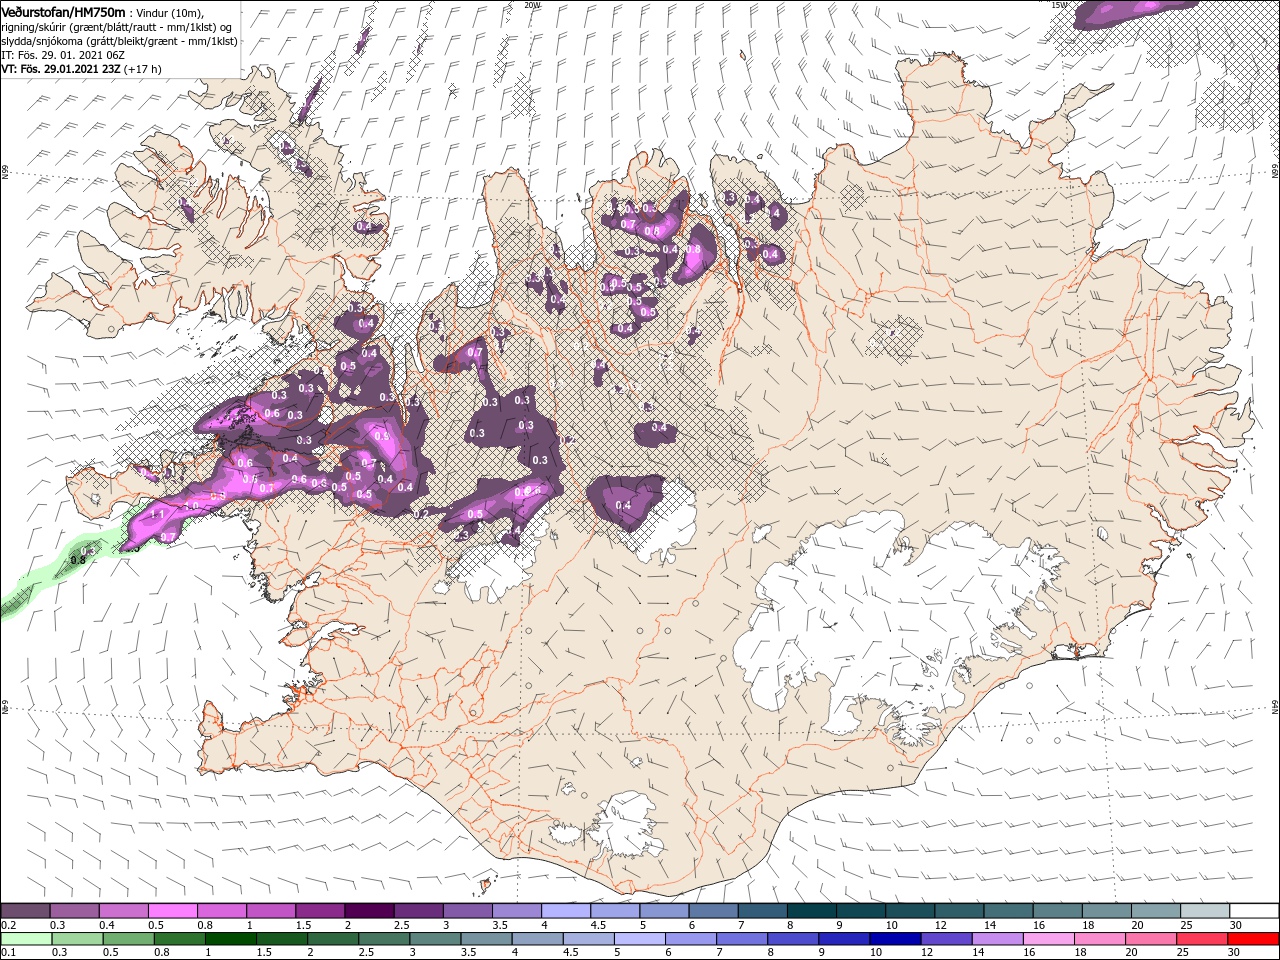Pick the bright red lower swatch at 30

point(1253,939)
